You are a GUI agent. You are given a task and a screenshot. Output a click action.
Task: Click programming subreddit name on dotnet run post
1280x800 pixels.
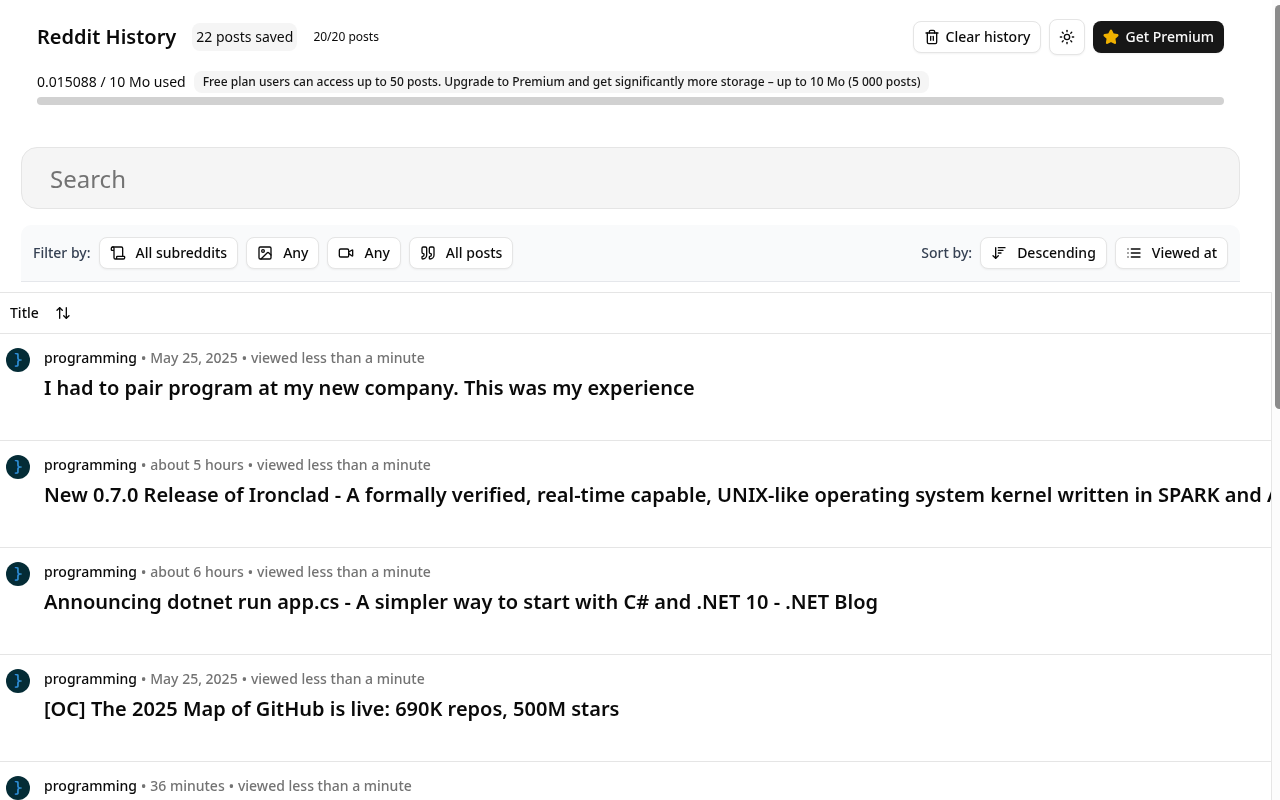tap(90, 572)
